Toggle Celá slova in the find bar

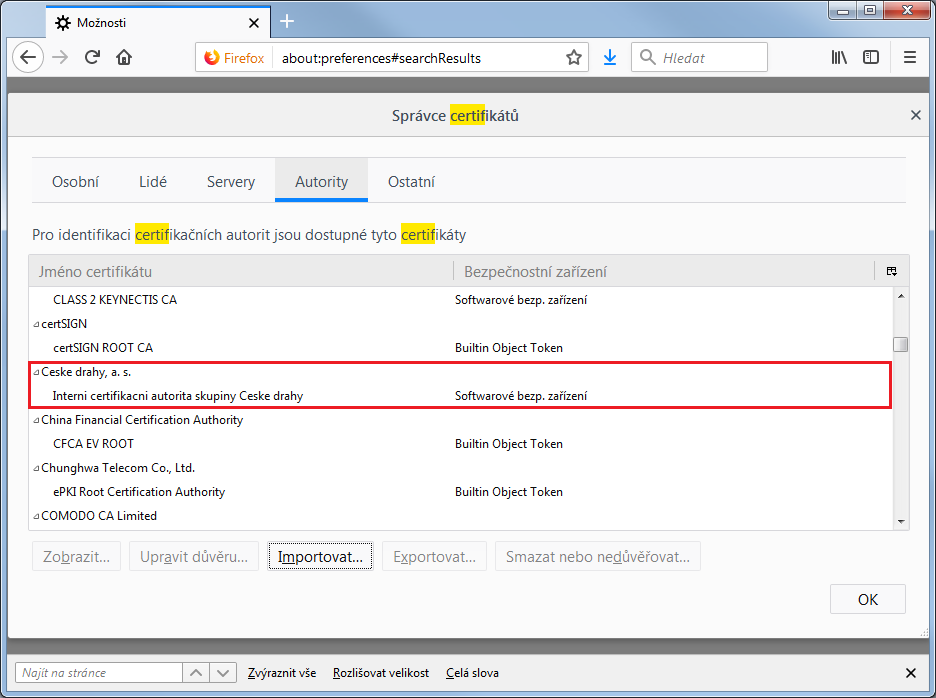click(x=472, y=673)
